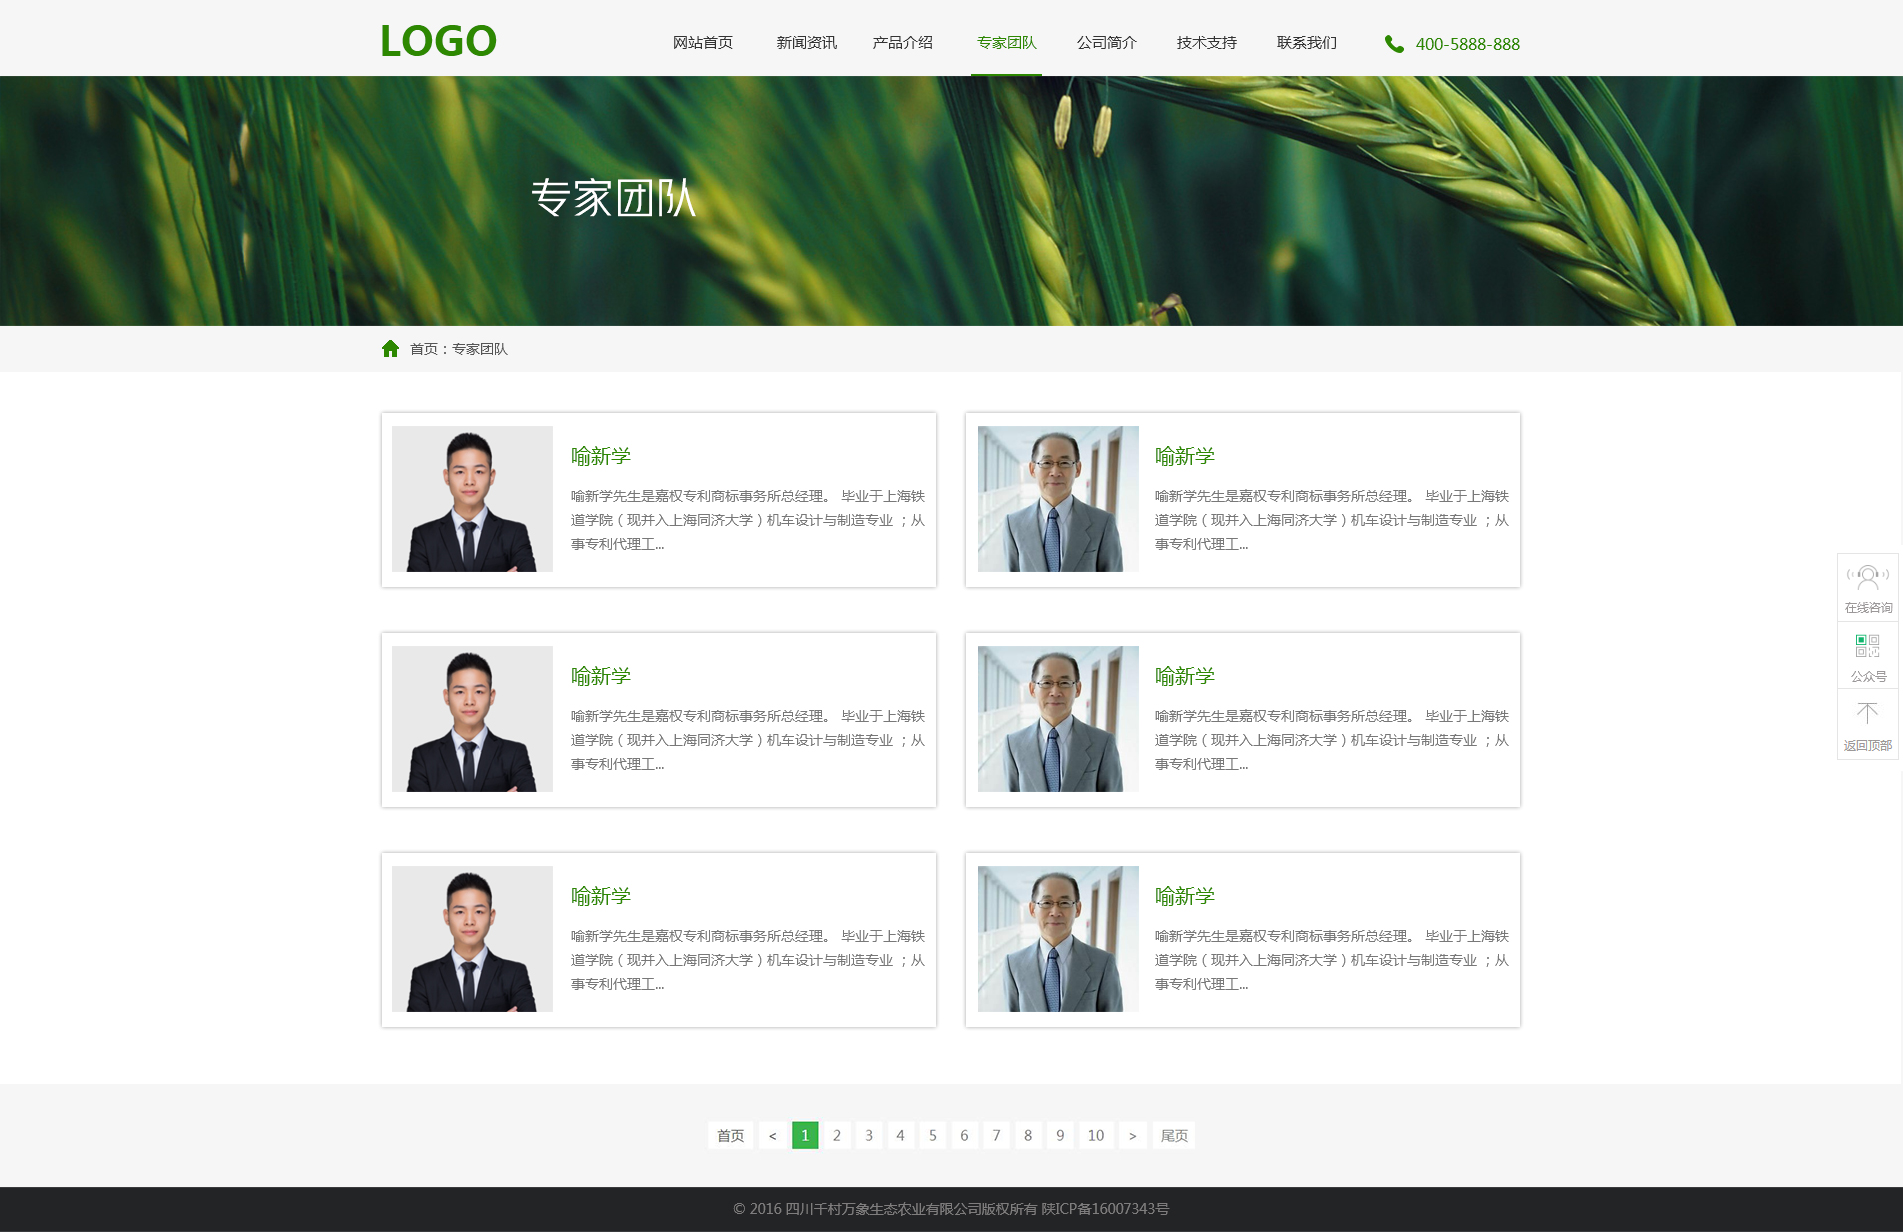This screenshot has width=1903, height=1232.
Task: Click the 尾页 last page button
Action: point(1174,1135)
